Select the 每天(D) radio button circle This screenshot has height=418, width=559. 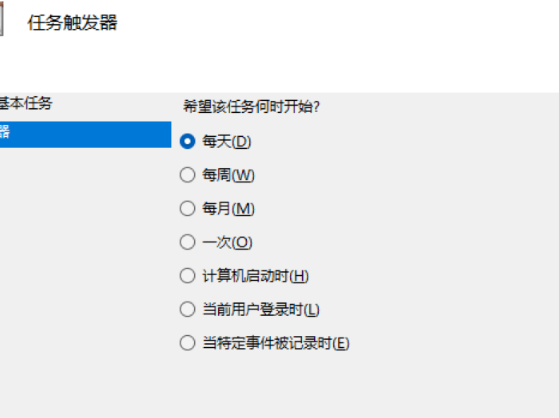(x=188, y=141)
